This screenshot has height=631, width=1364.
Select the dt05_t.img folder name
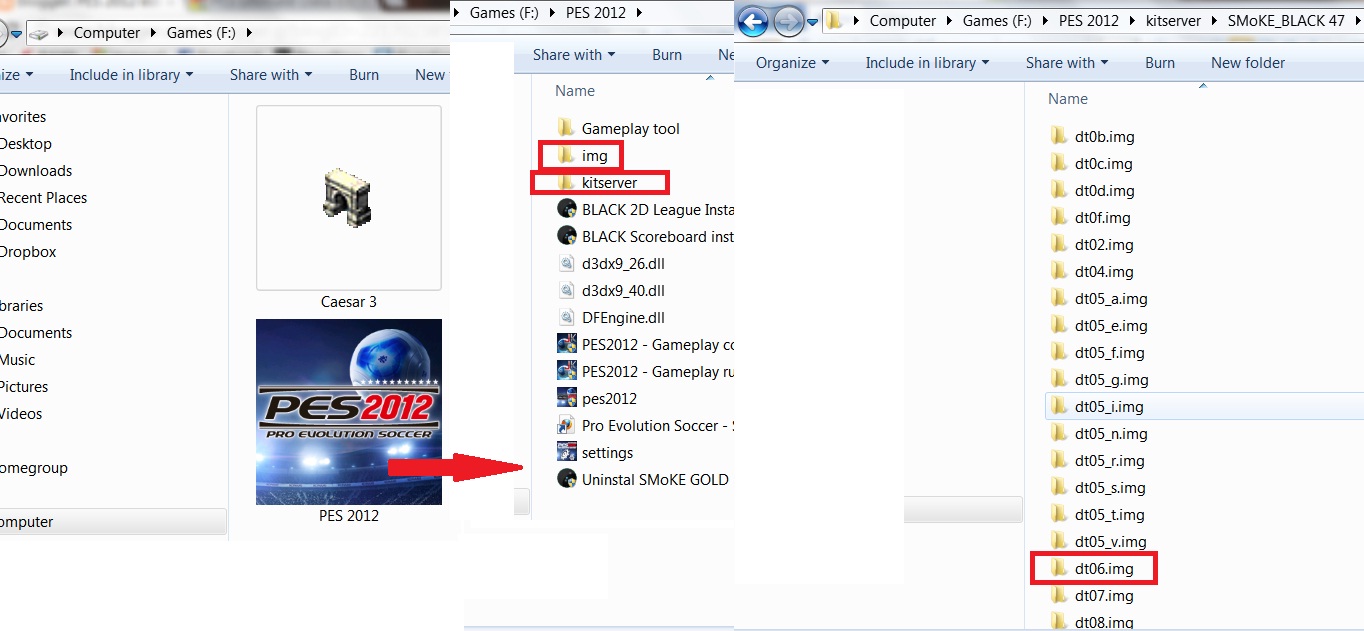click(x=1110, y=514)
